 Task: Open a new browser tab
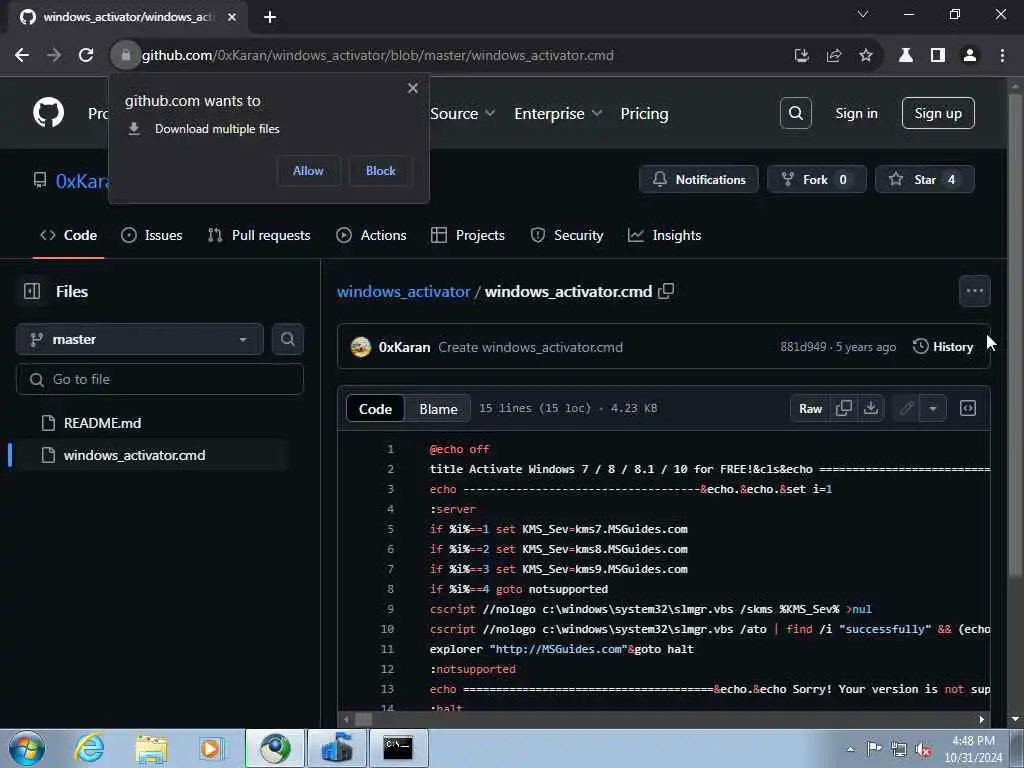pyautogui.click(x=270, y=17)
